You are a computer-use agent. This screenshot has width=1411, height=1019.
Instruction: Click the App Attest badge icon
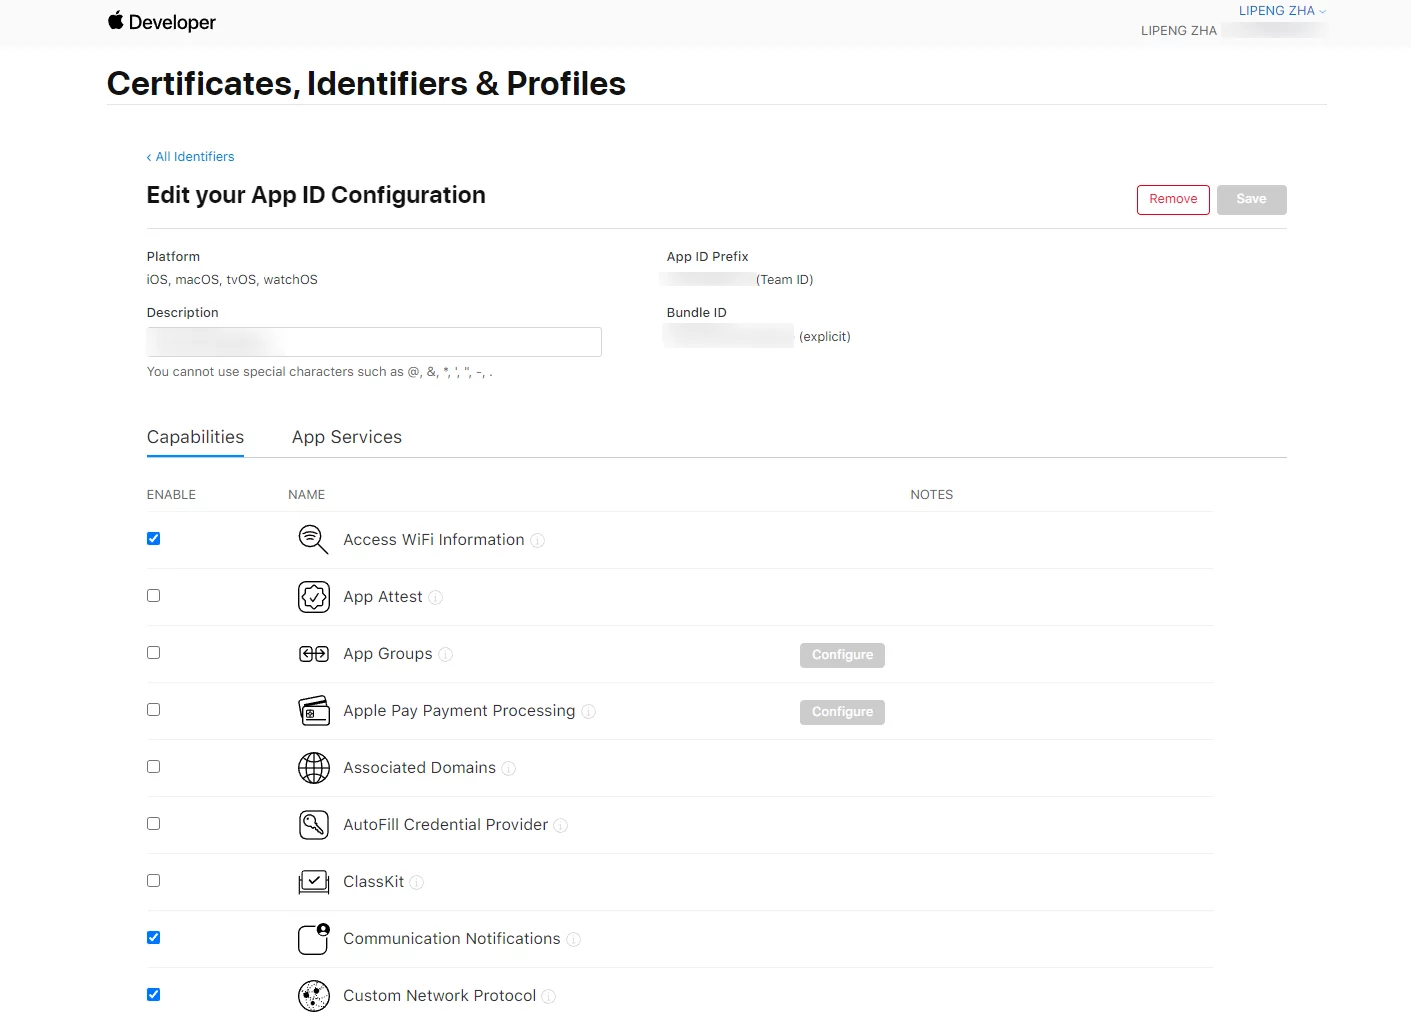313,597
